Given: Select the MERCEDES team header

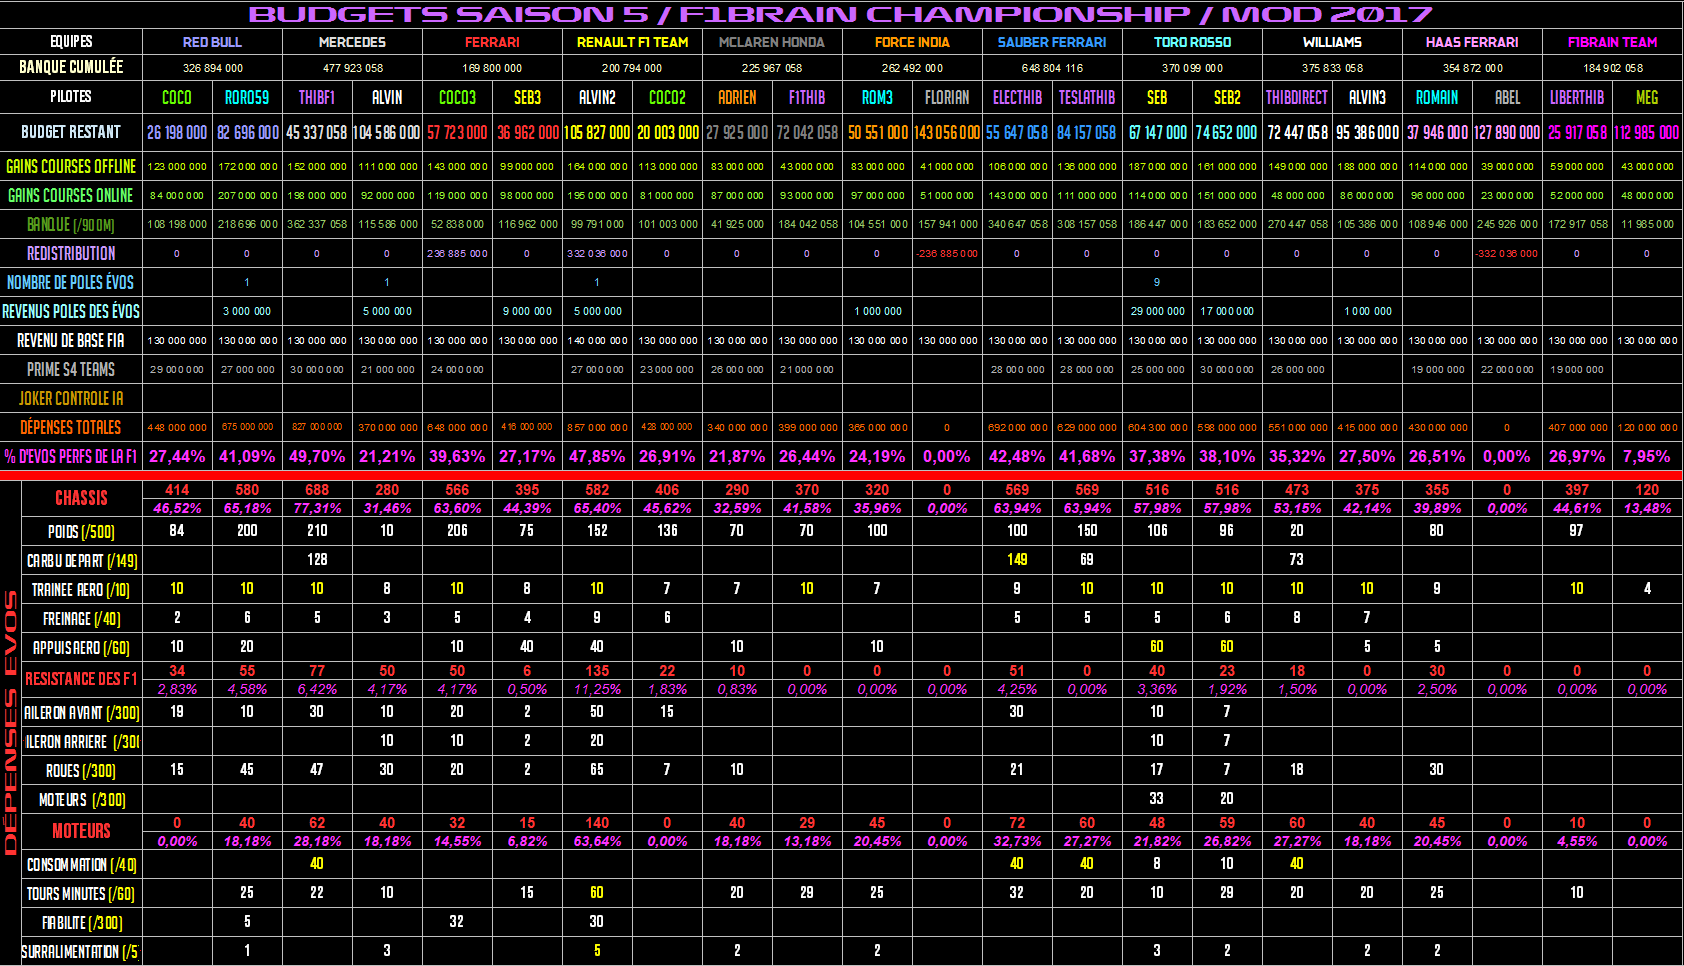Looking at the screenshot, I should pyautogui.click(x=352, y=42).
